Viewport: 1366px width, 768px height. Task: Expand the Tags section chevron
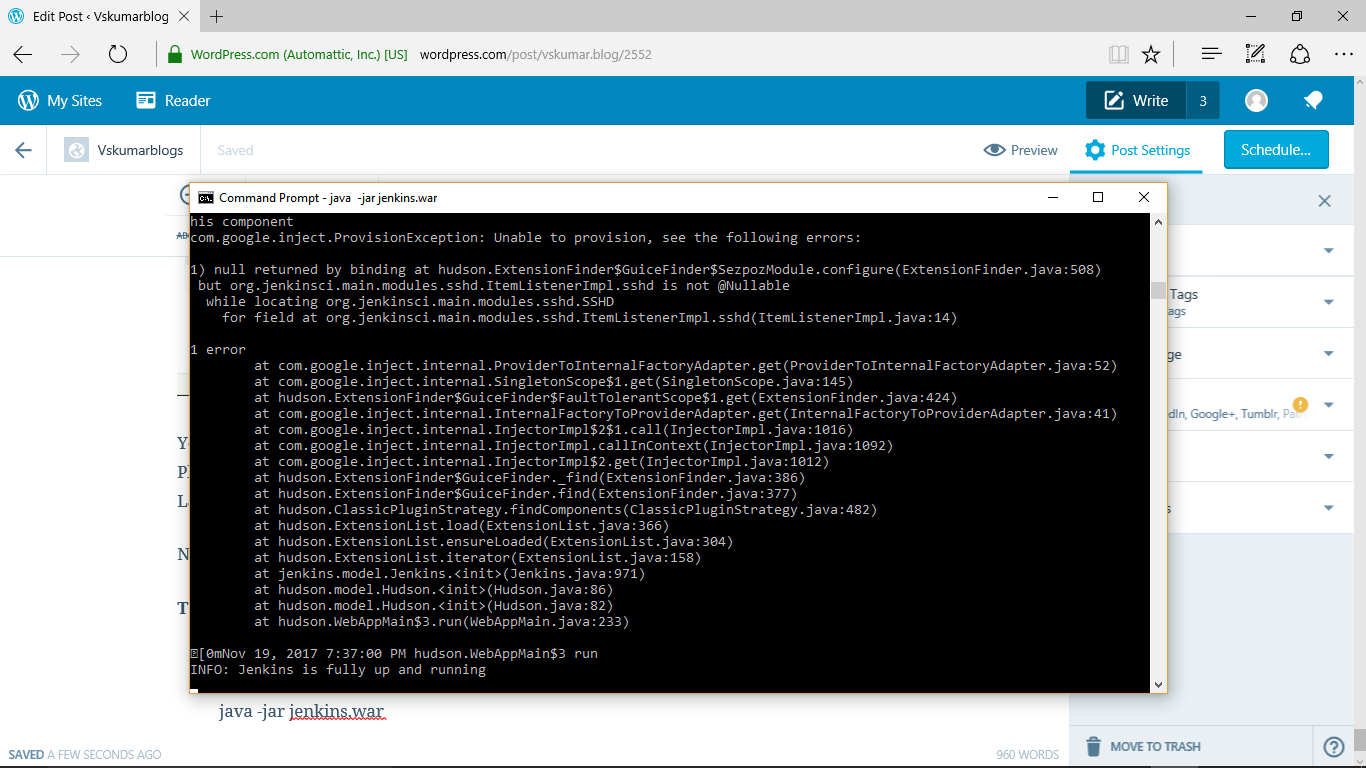tap(1330, 301)
